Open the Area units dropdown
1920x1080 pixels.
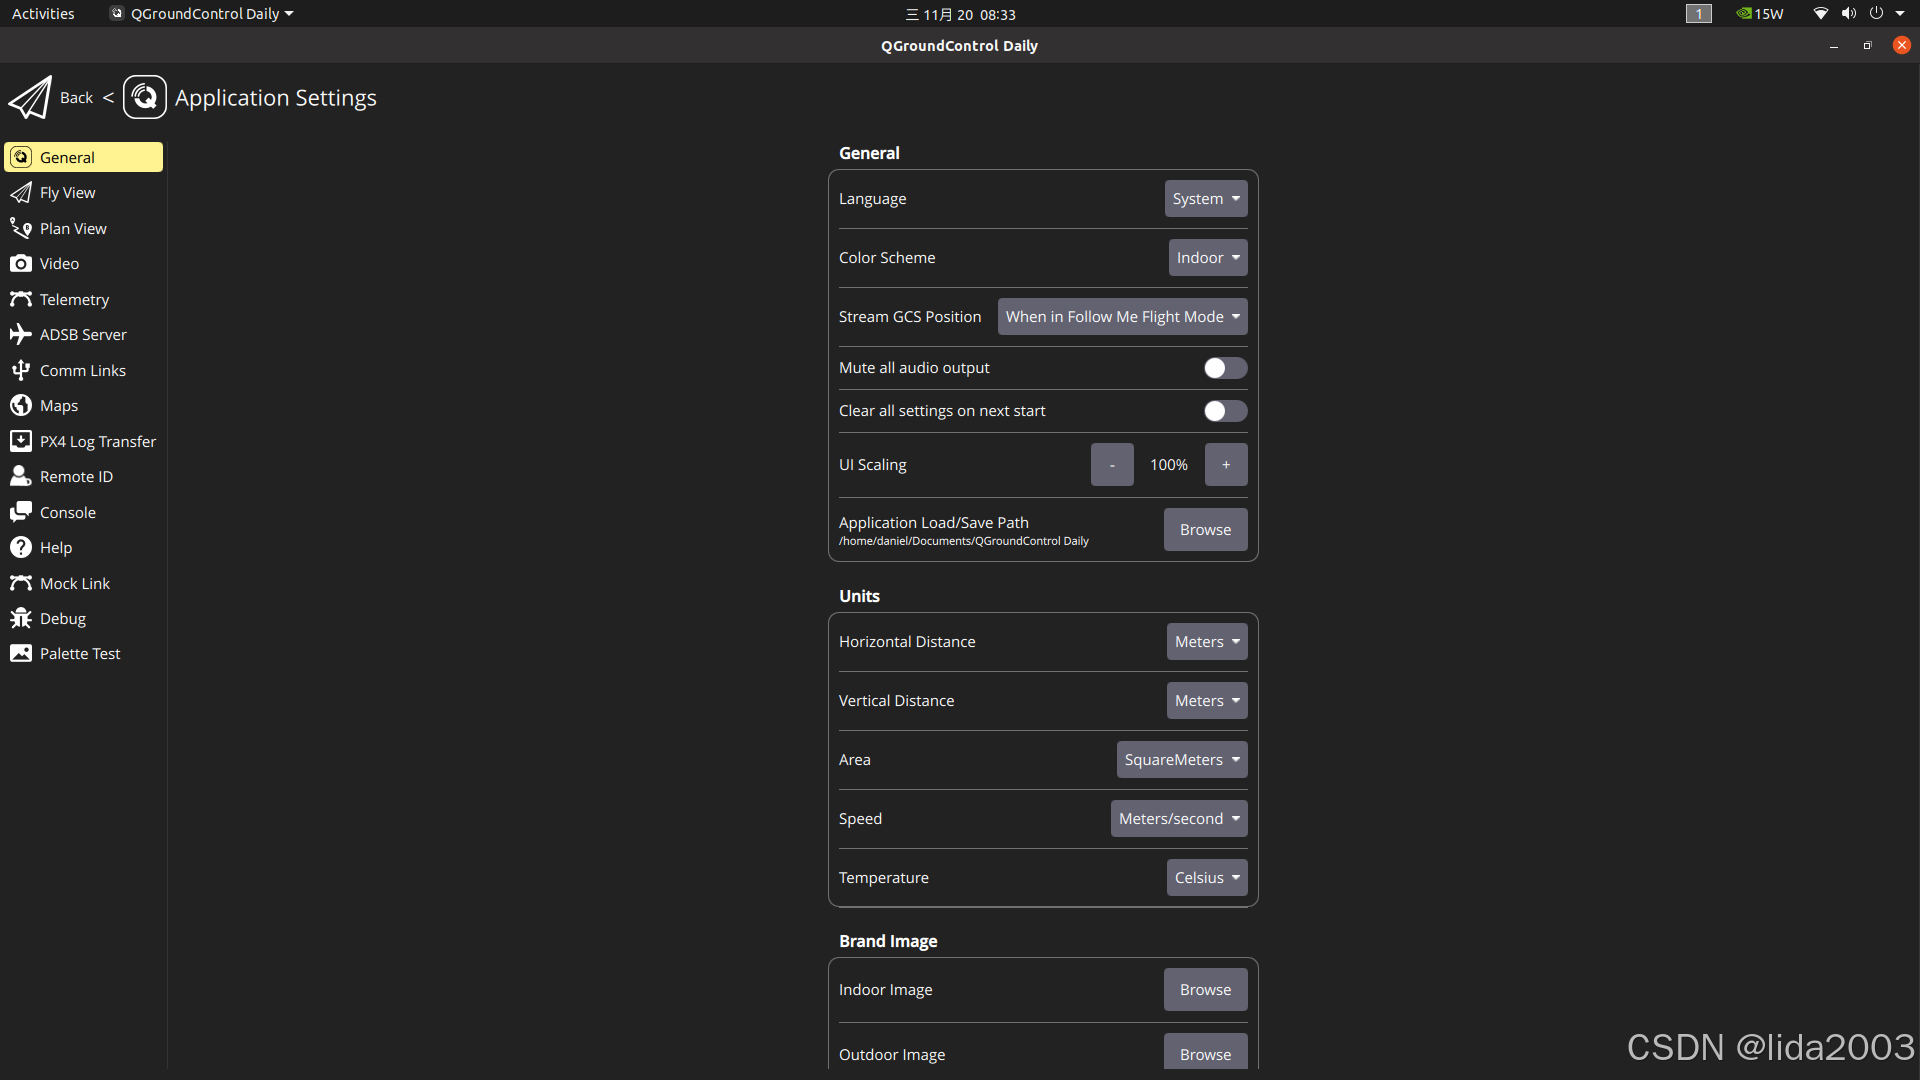click(1182, 760)
